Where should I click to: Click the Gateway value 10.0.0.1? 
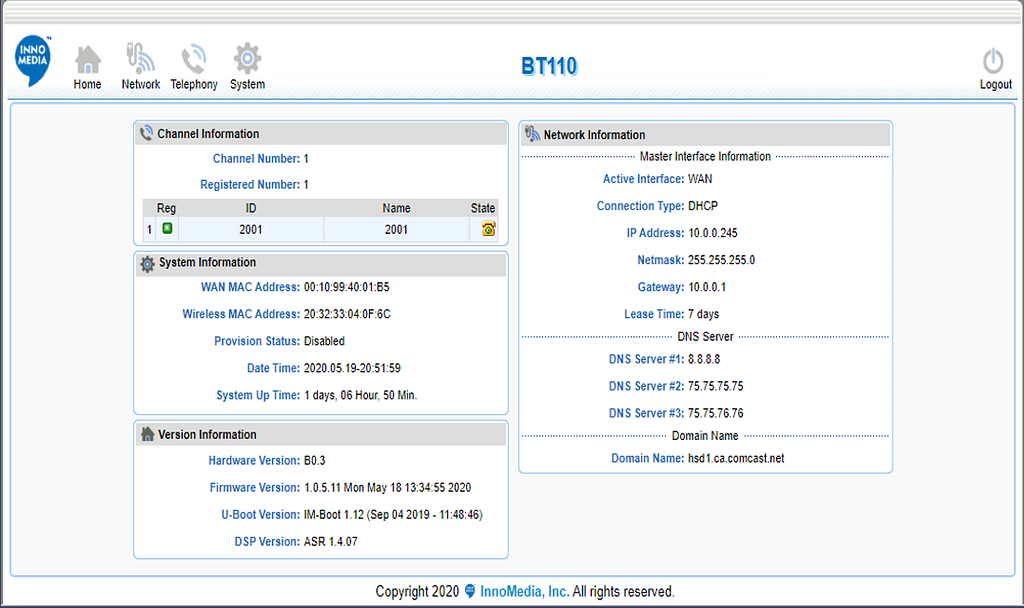pyautogui.click(x=707, y=287)
